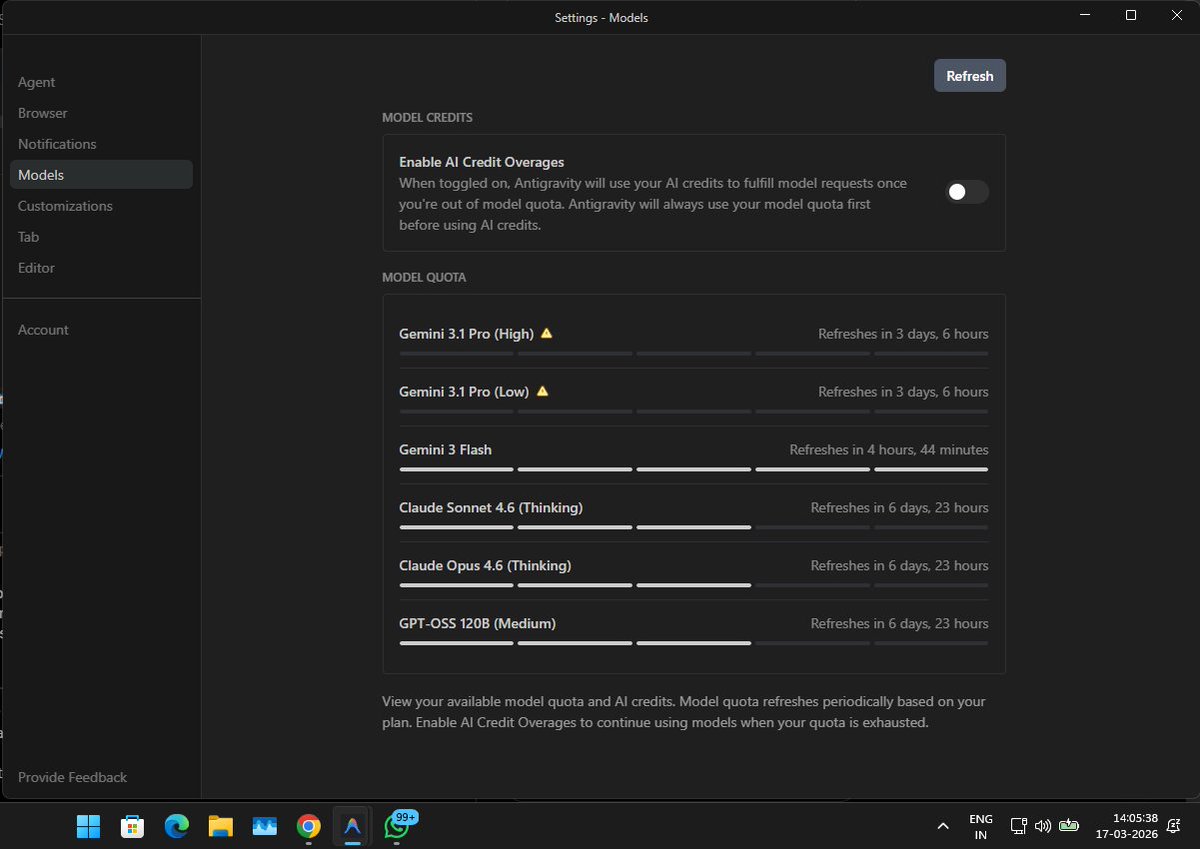
Task: Select the Gemini 3.1 Pro (Low) label
Action: (x=464, y=392)
